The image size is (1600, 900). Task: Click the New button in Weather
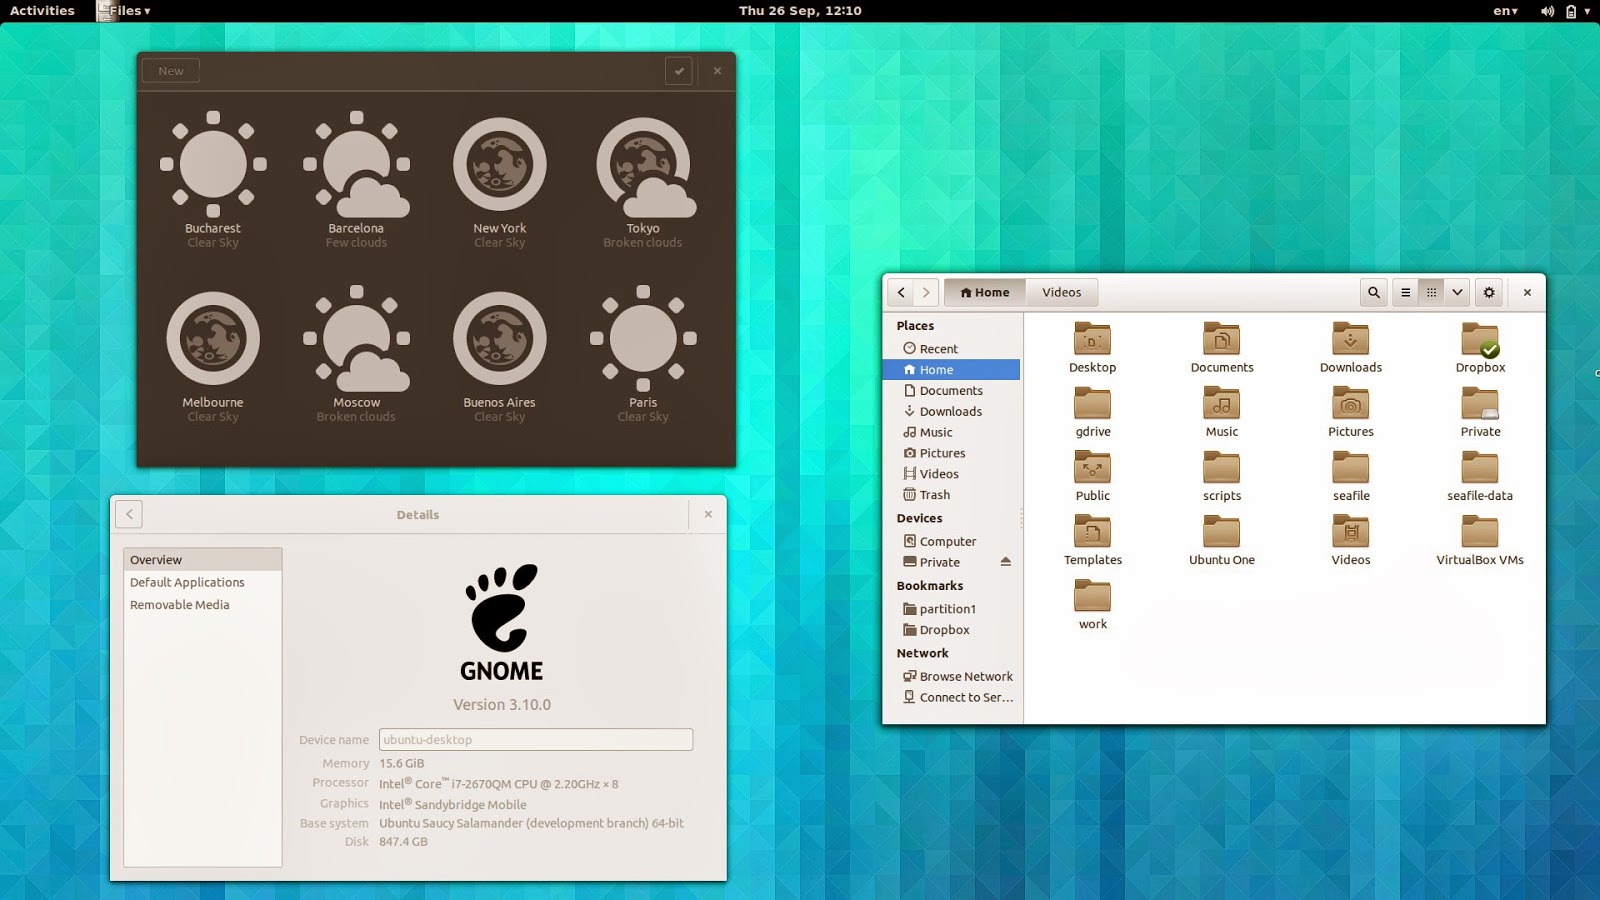(x=171, y=71)
